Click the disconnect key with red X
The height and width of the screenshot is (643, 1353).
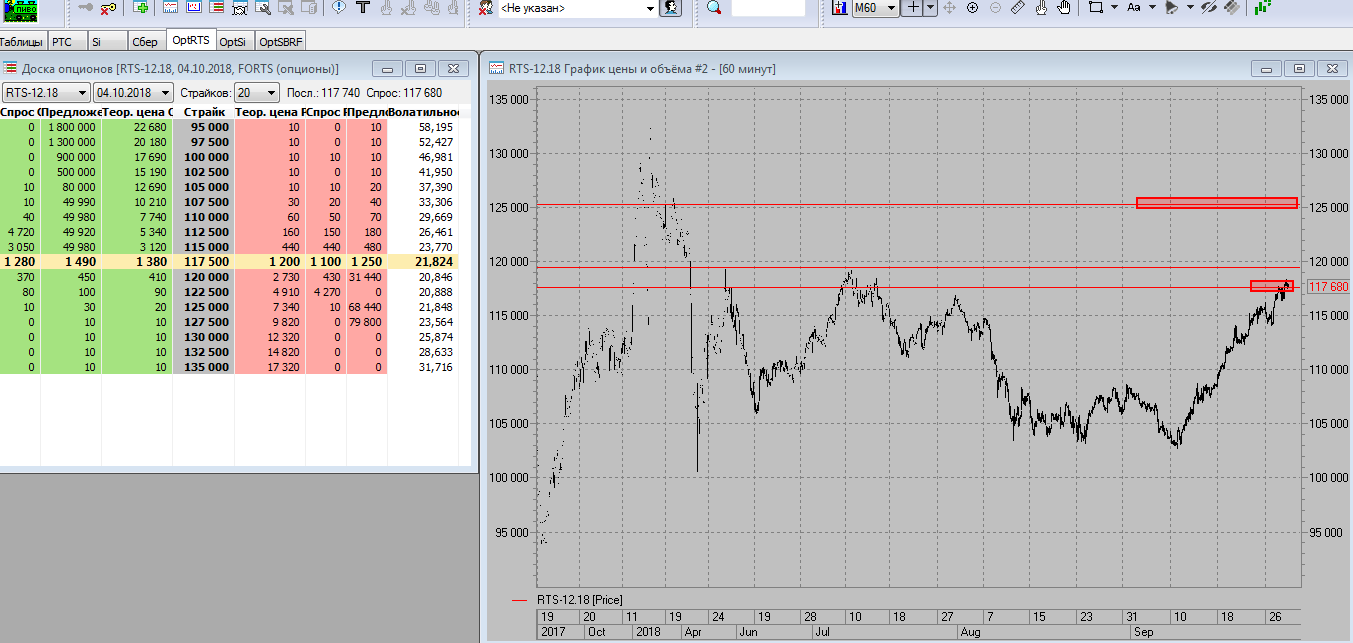point(109,7)
